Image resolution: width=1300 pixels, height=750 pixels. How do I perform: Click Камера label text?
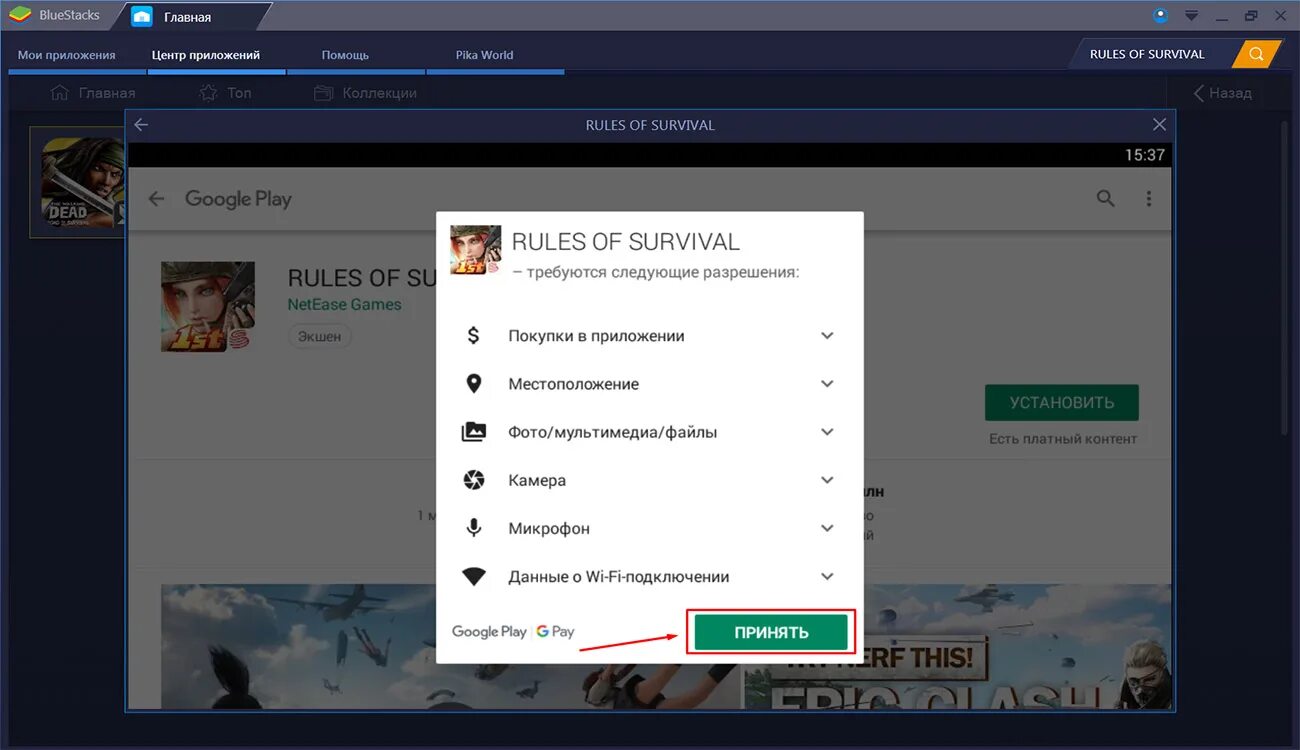(x=537, y=480)
